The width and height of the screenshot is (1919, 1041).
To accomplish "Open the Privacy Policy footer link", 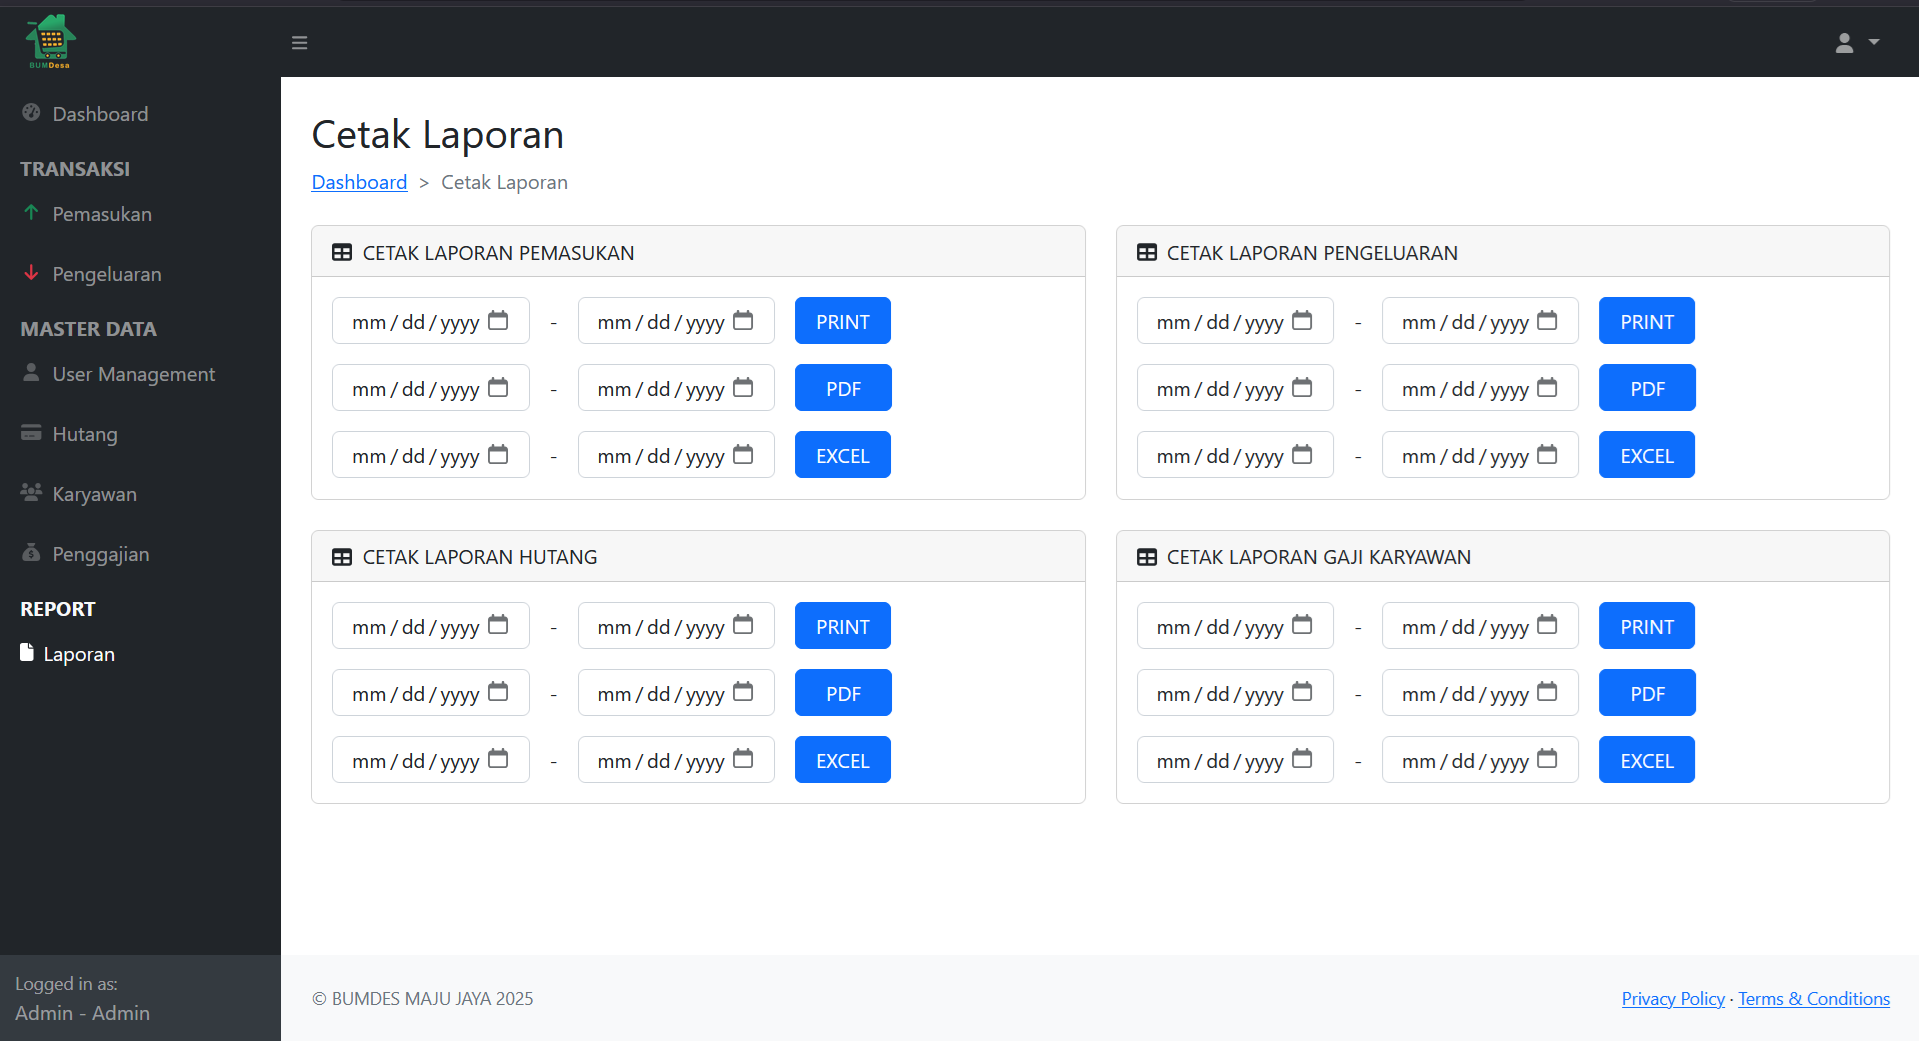I will pyautogui.click(x=1673, y=998).
